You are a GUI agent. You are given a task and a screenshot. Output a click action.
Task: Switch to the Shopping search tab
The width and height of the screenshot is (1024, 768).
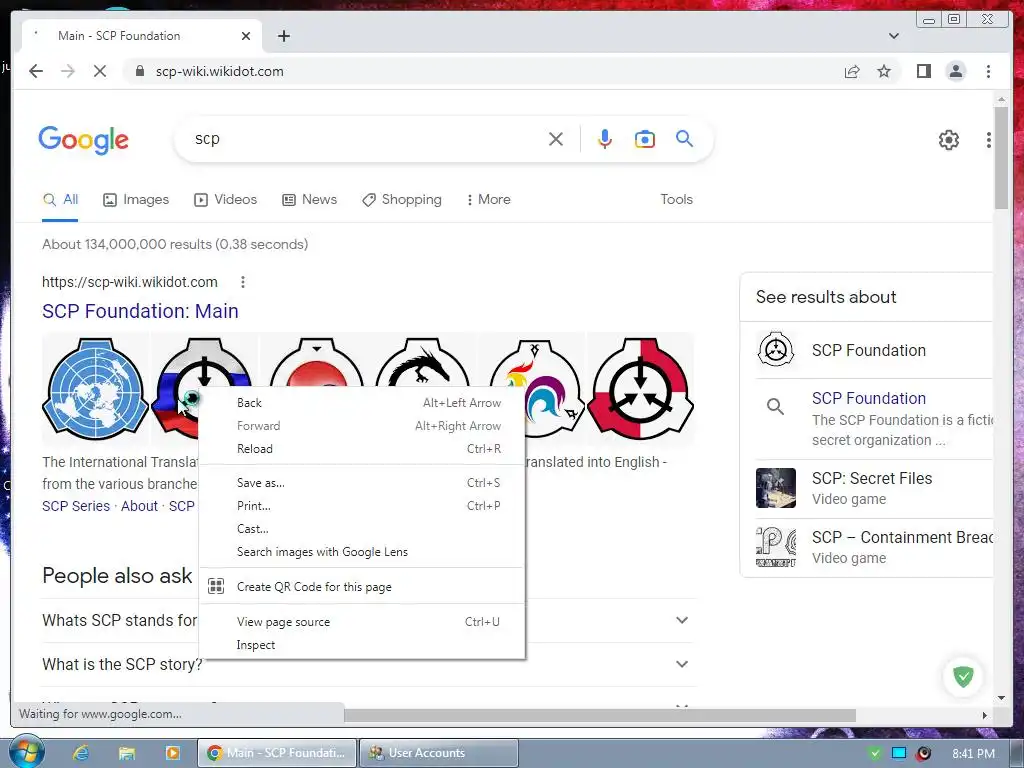[x=402, y=200]
